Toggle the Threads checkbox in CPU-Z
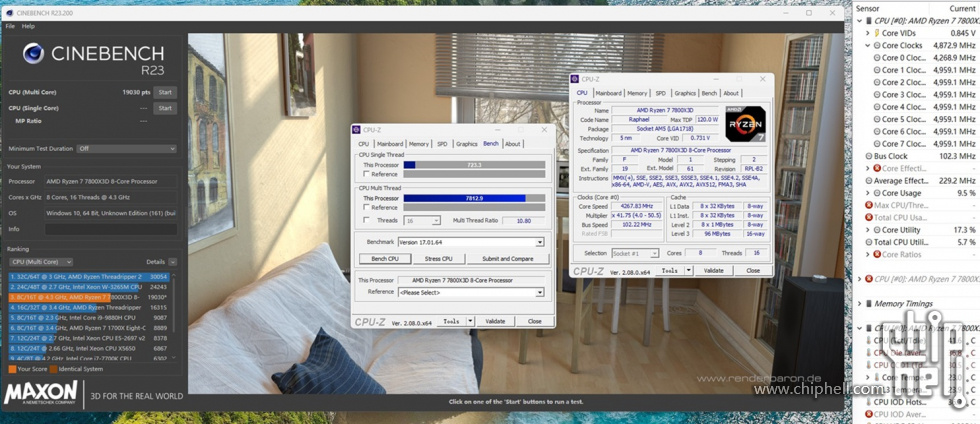This screenshot has width=980, height=424. pos(367,220)
